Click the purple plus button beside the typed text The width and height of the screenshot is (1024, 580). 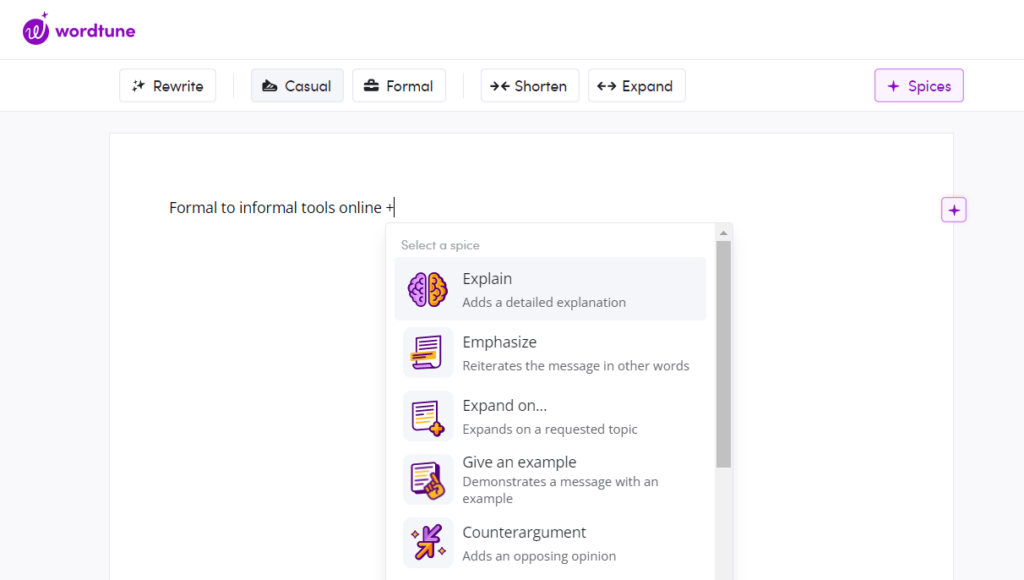953,209
